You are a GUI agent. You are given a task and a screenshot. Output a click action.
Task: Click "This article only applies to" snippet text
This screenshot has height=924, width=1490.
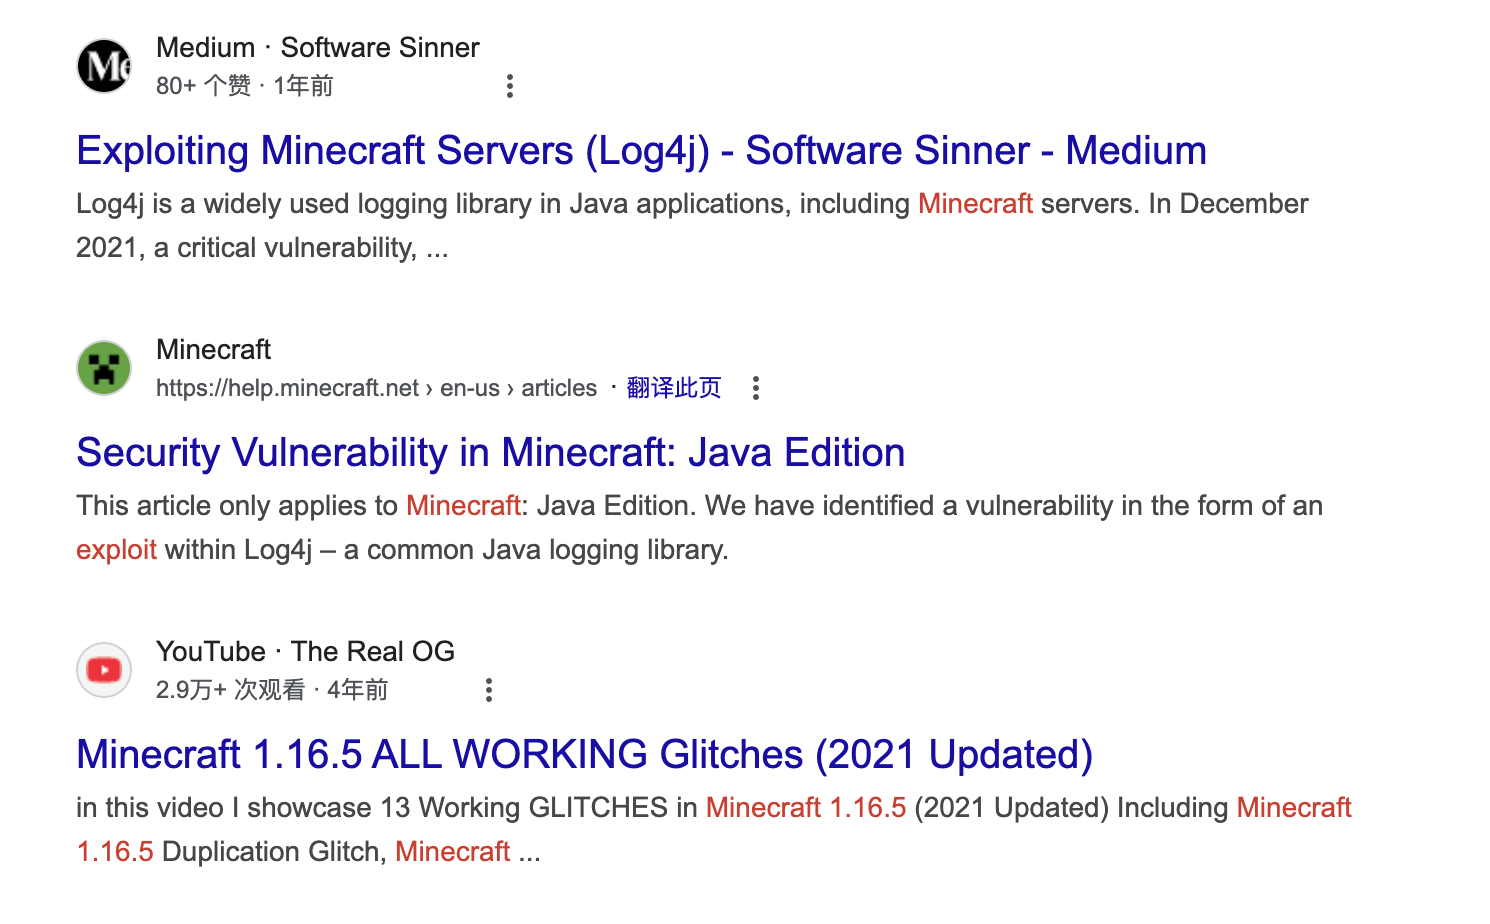[x=237, y=506]
